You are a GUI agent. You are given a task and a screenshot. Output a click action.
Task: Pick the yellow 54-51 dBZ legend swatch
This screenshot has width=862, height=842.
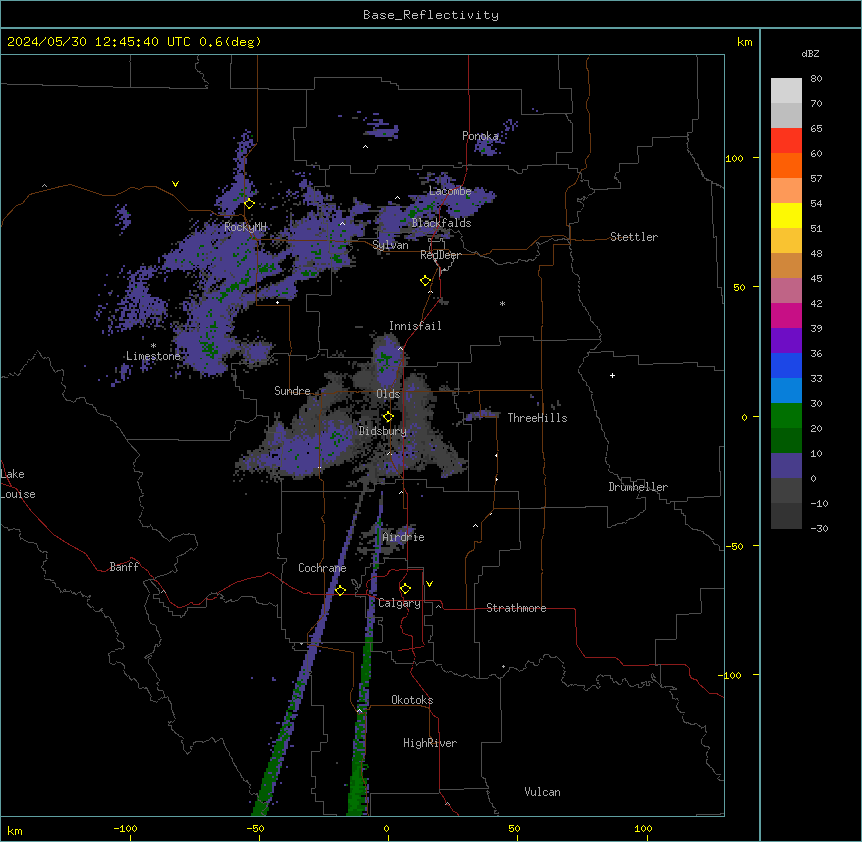point(786,215)
